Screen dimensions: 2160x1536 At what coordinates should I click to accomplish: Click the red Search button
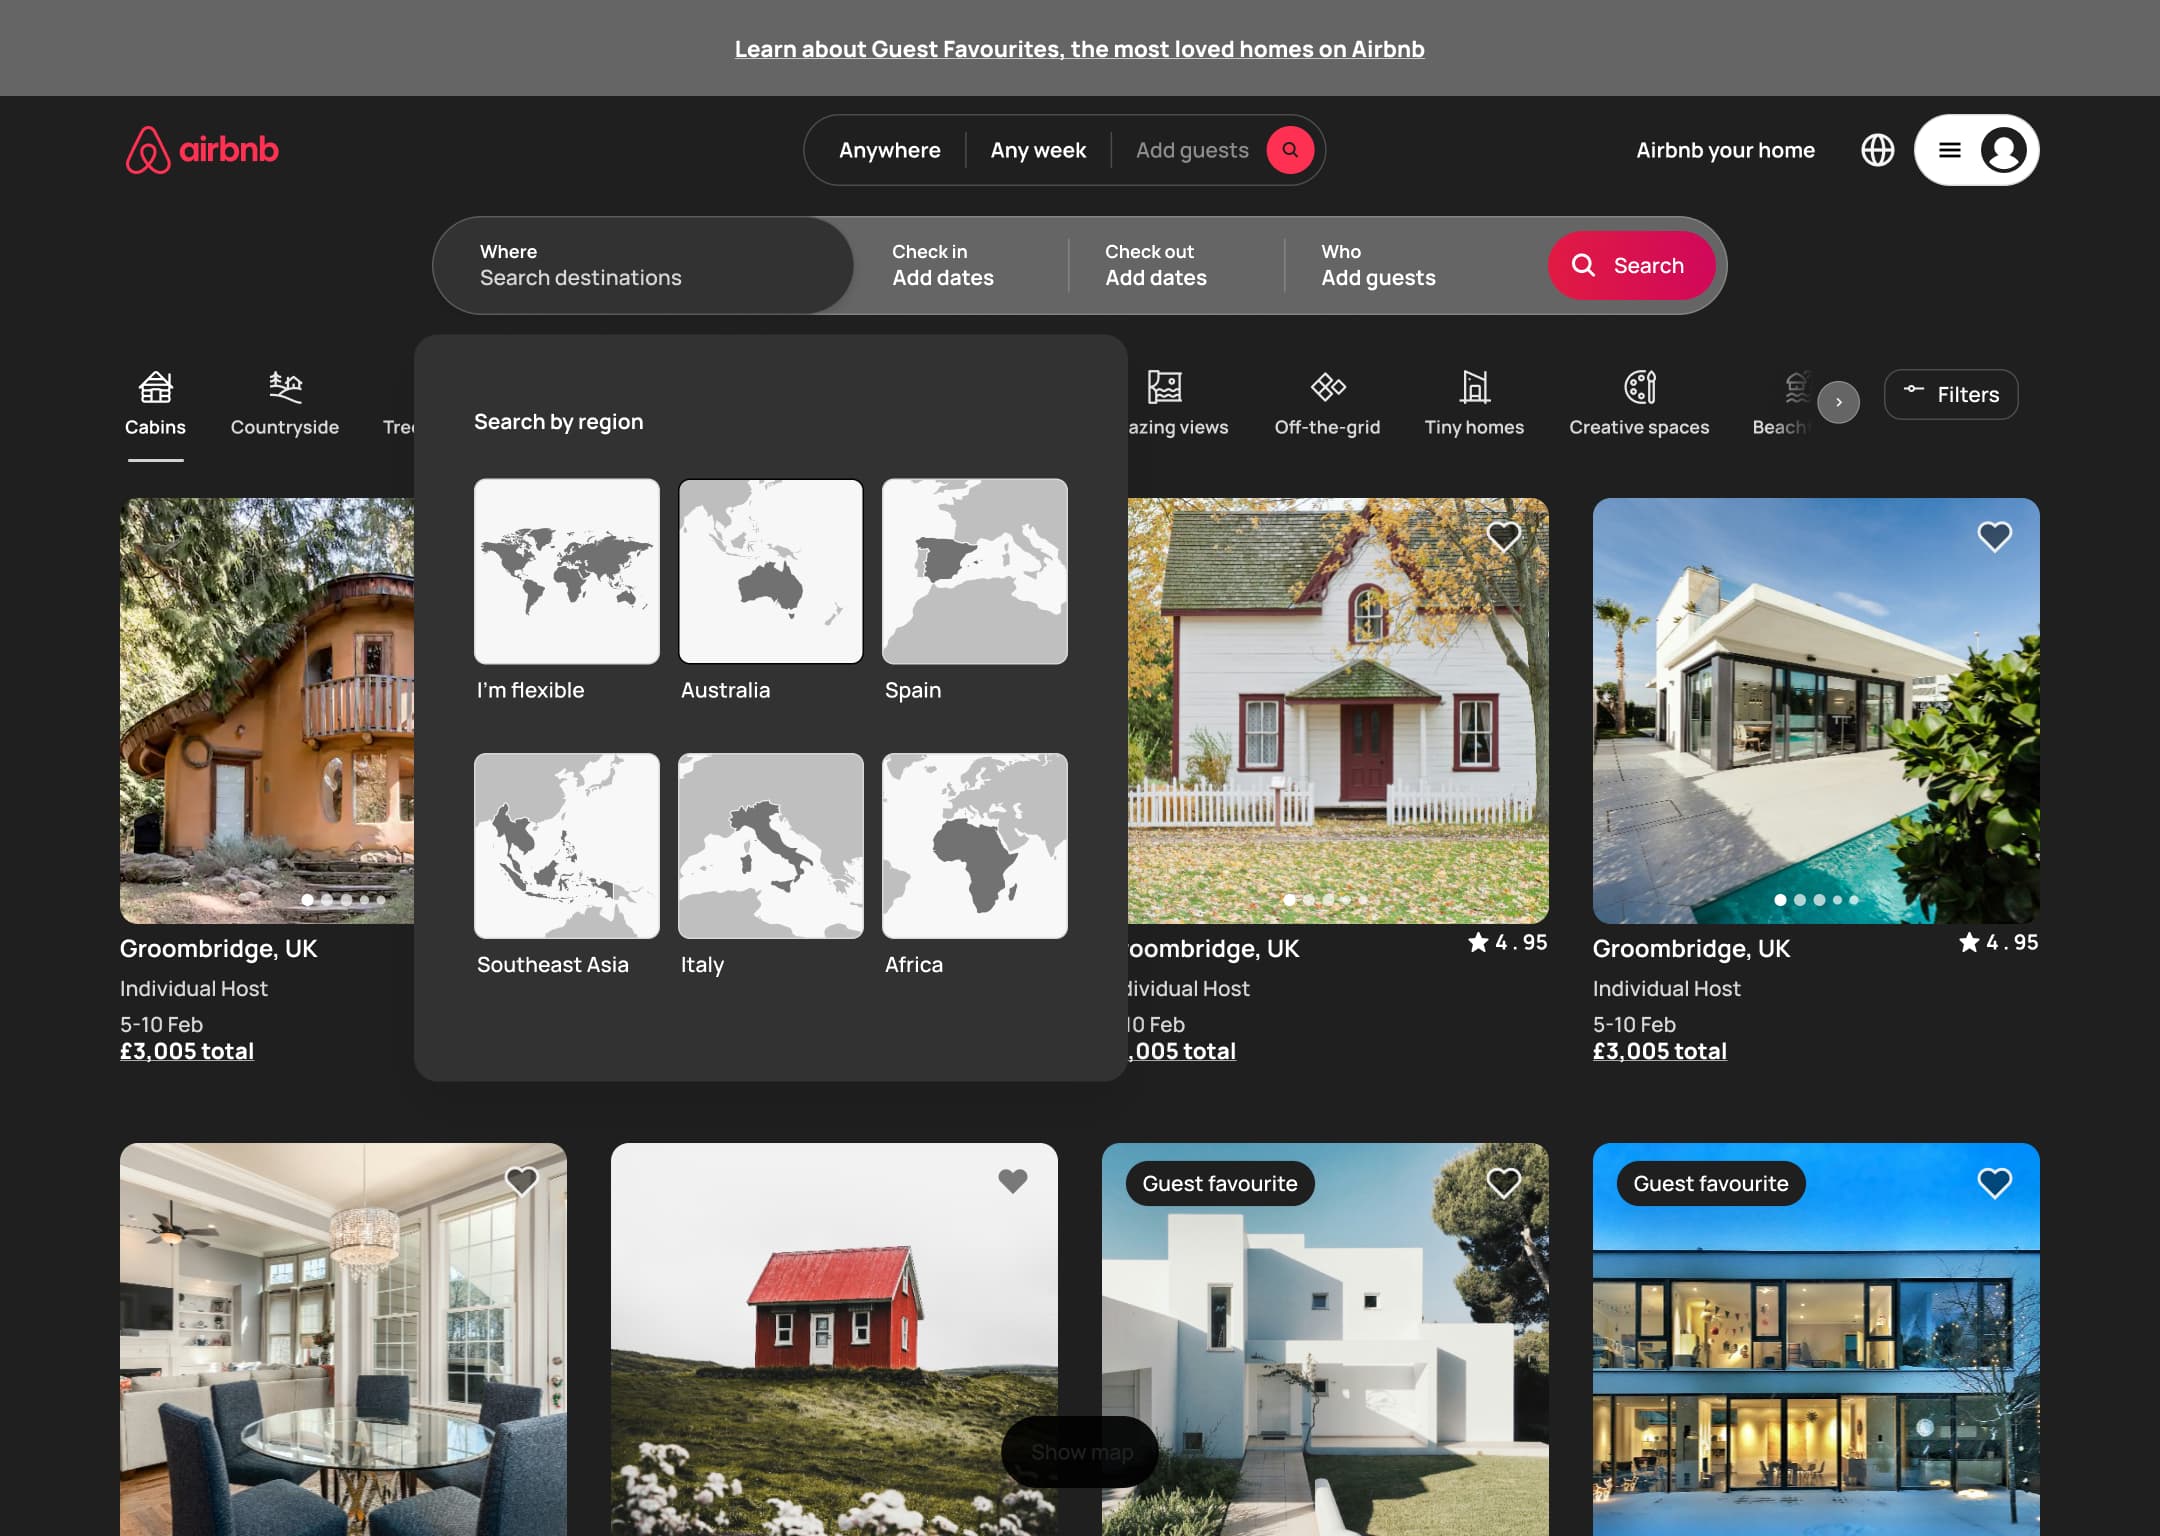pyautogui.click(x=1631, y=265)
